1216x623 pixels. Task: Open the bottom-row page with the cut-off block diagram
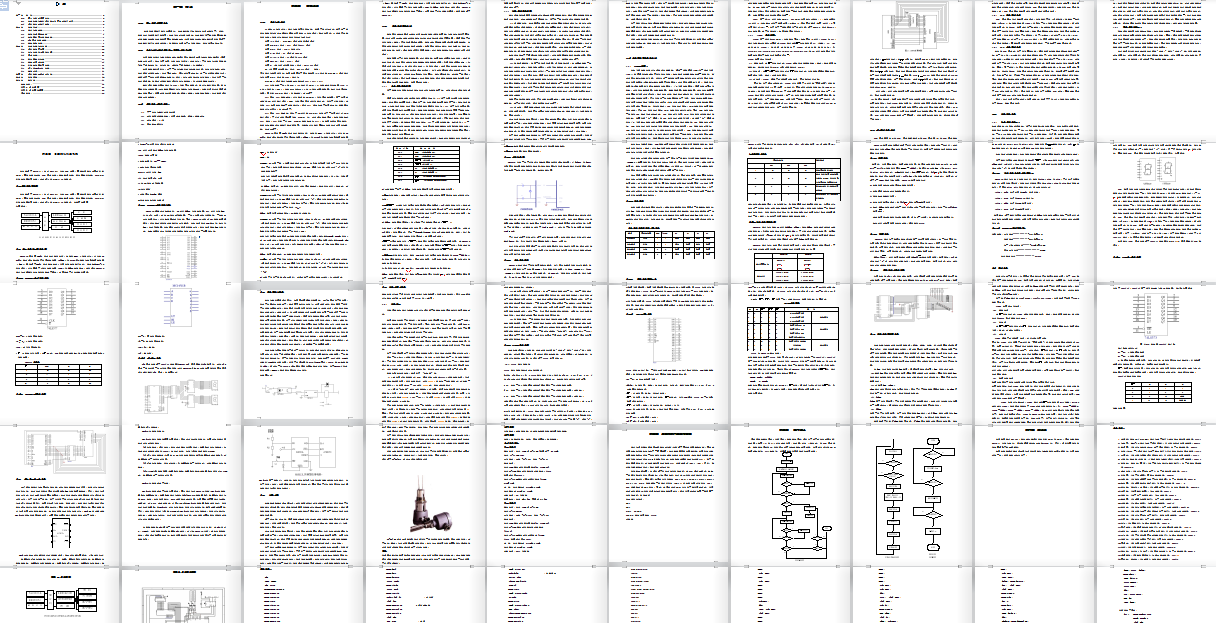click(60, 595)
